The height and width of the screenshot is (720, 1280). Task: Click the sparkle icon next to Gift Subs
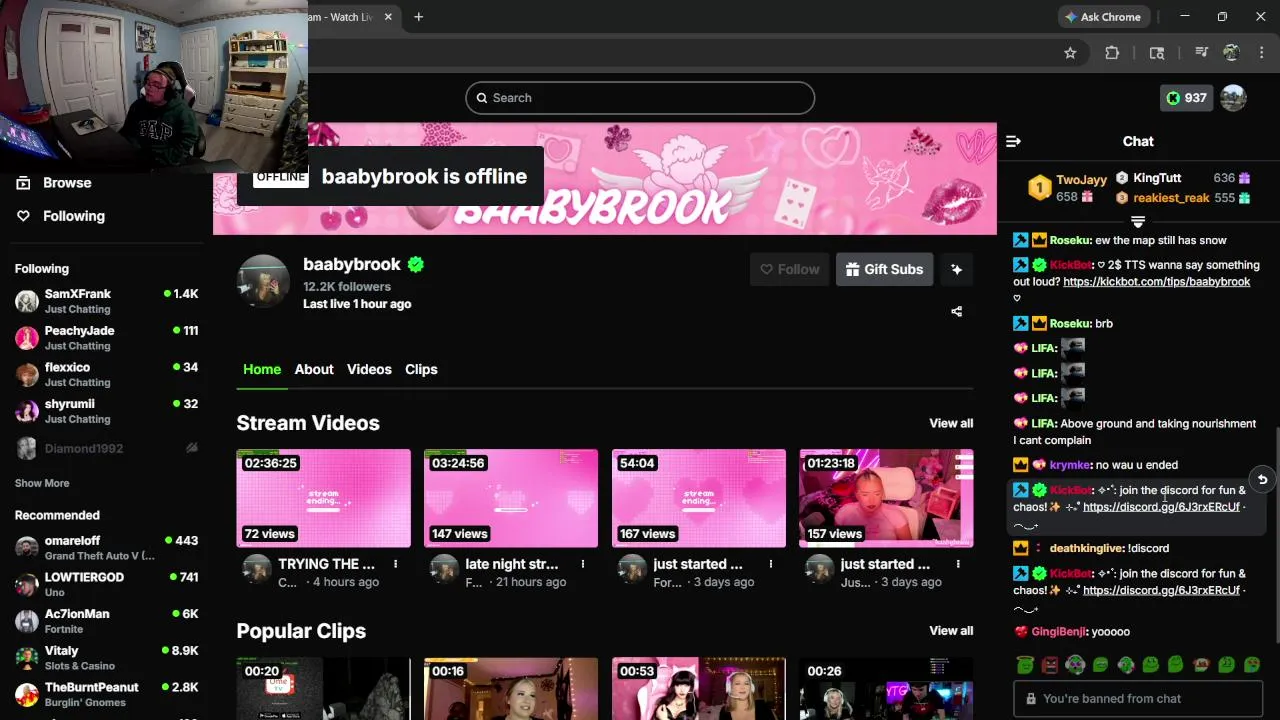(956, 269)
